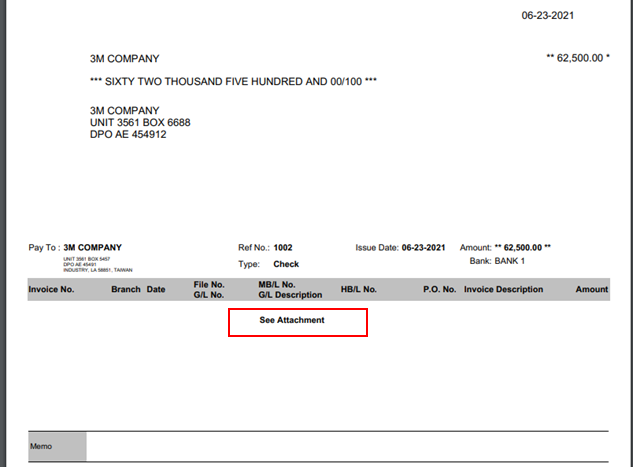
Task: Click the Memo label
Action: pyautogui.click(x=41, y=446)
